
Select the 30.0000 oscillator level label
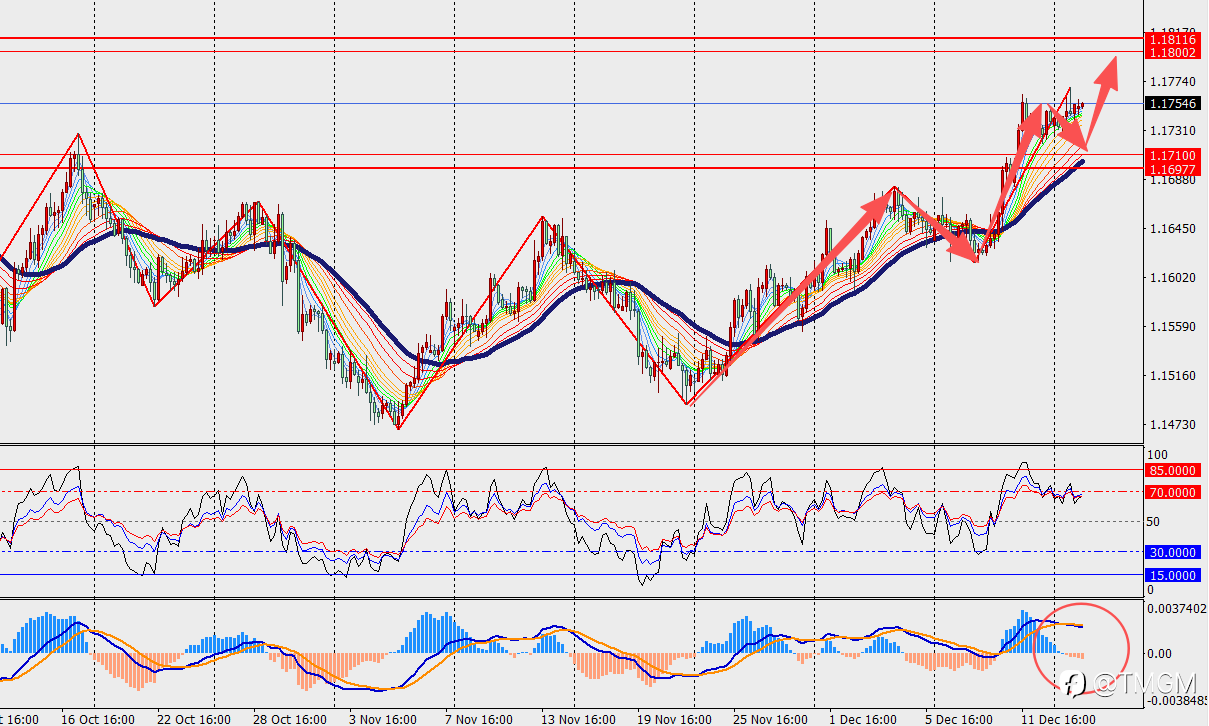tap(1173, 553)
